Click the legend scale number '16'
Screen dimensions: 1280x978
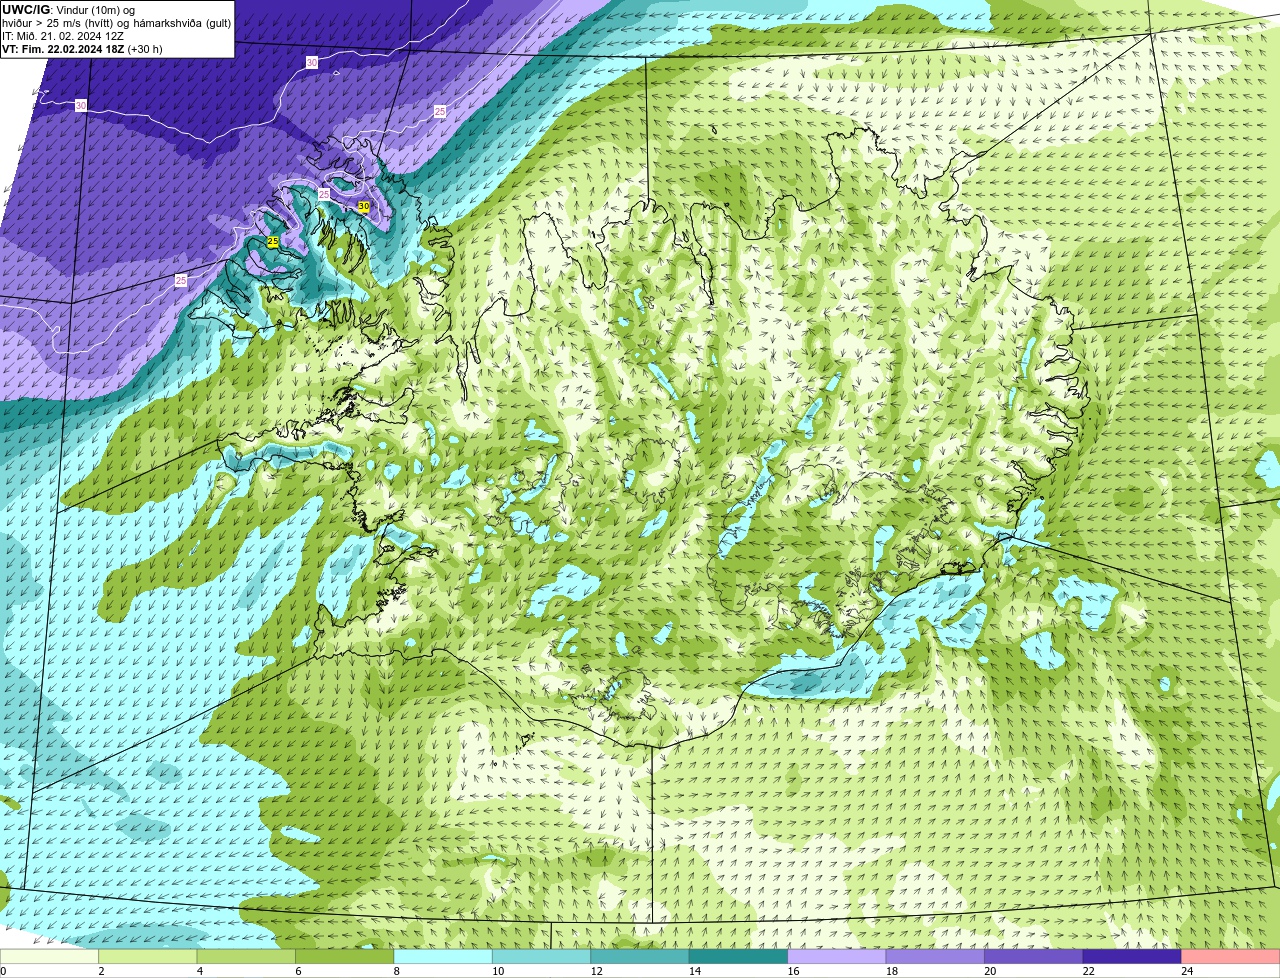pos(793,971)
